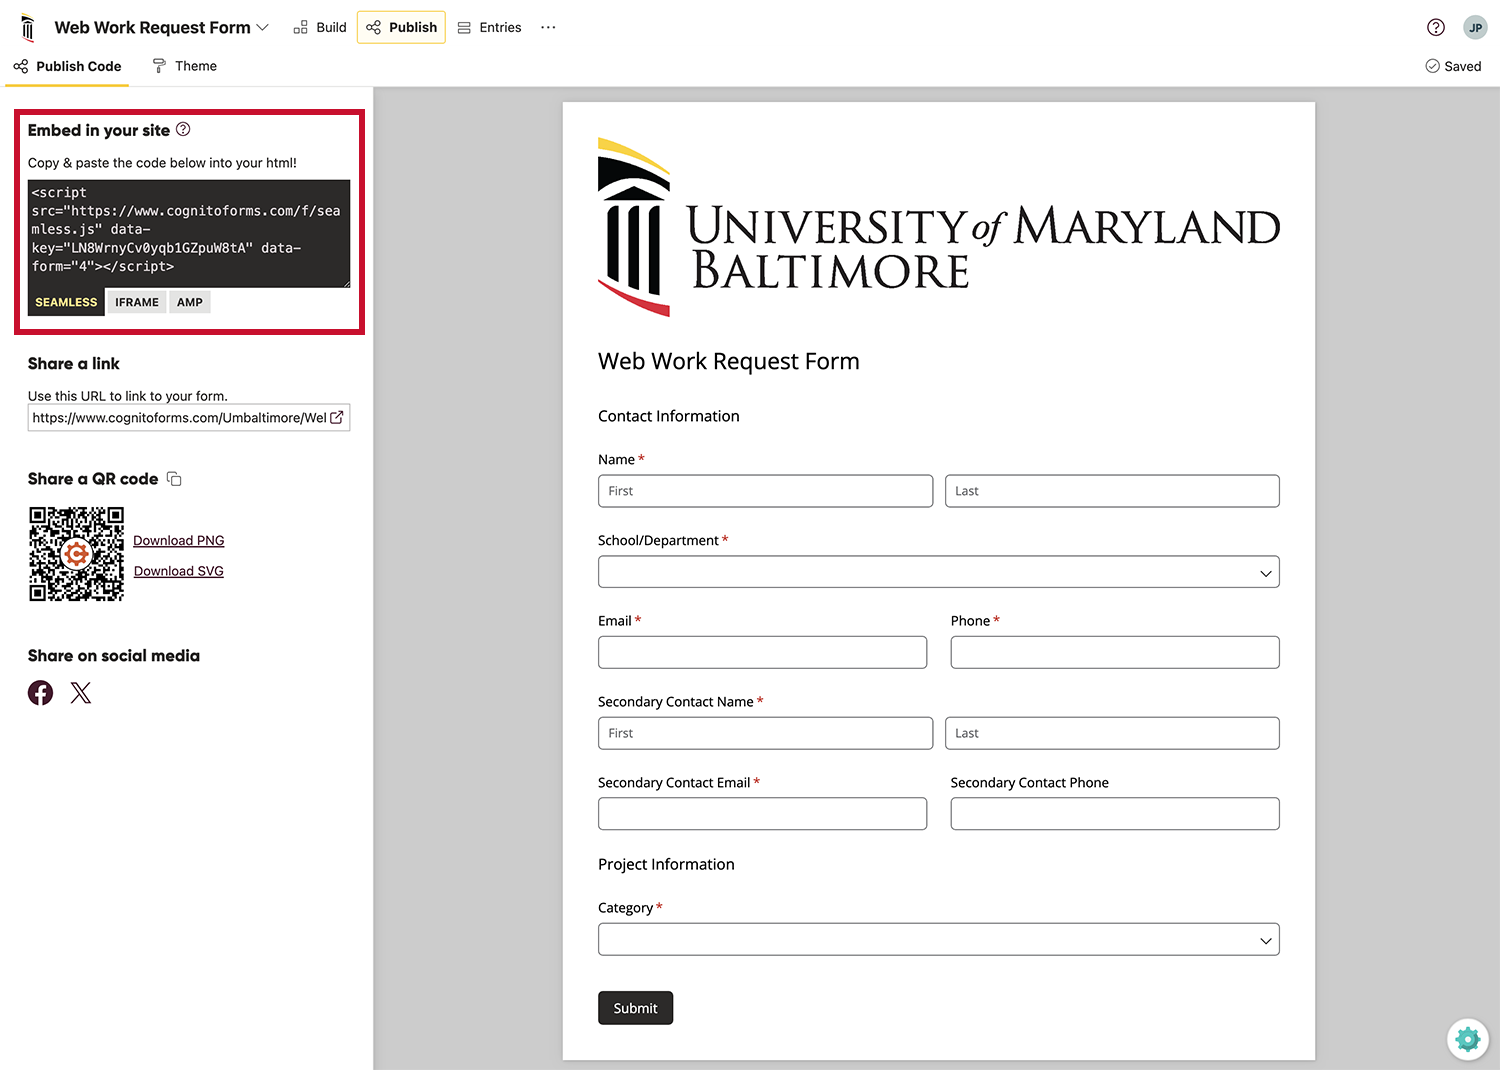This screenshot has width=1500, height=1070.
Task: Switch to the Theme tab
Action: coord(185,66)
